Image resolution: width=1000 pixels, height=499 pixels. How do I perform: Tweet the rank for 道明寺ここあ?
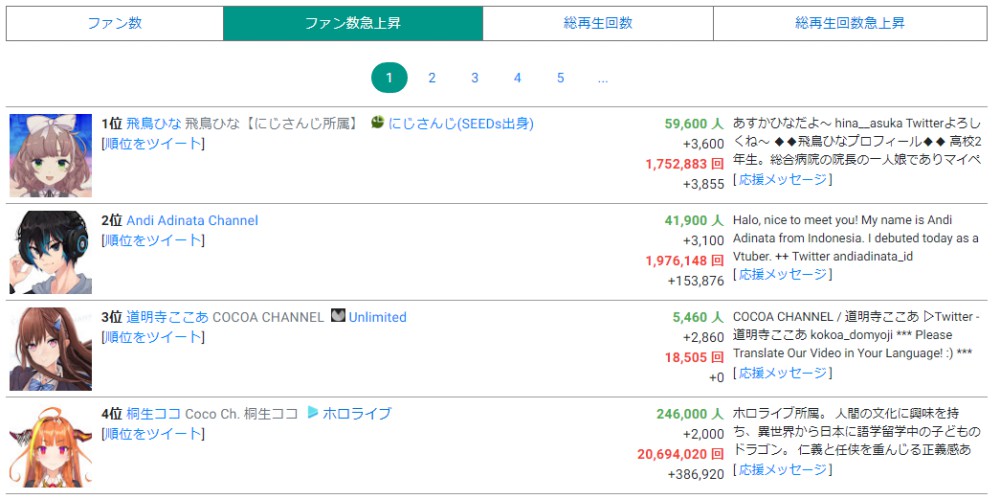point(153,337)
